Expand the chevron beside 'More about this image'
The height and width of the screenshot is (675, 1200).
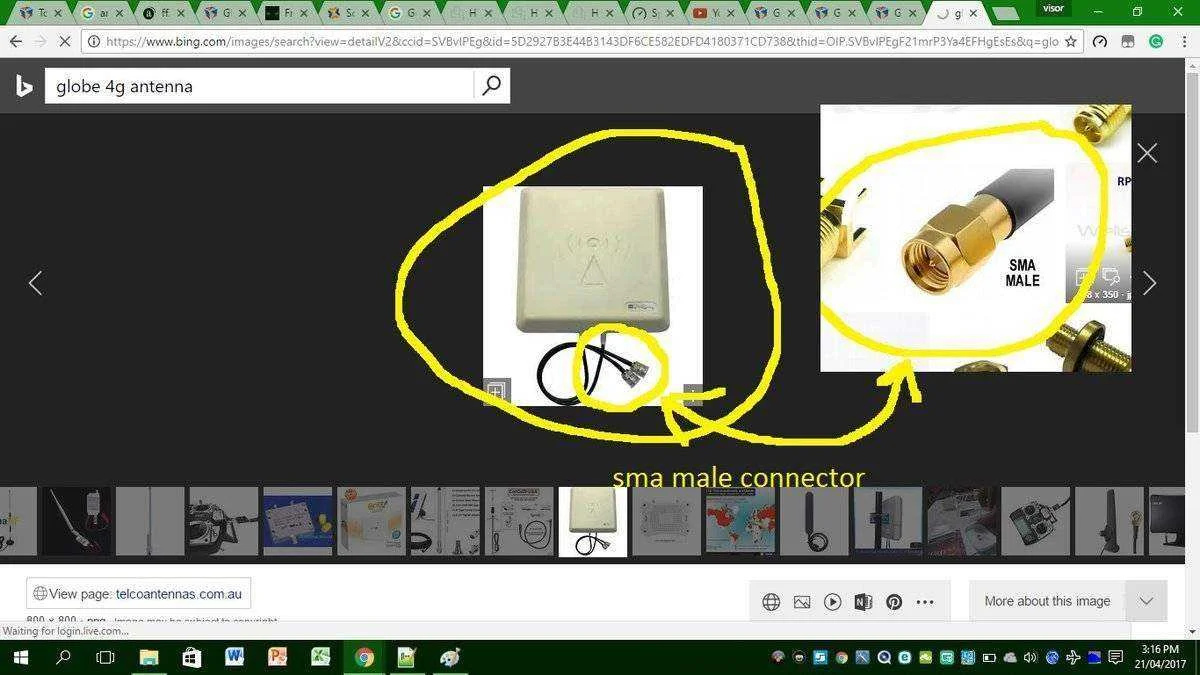tap(1146, 601)
